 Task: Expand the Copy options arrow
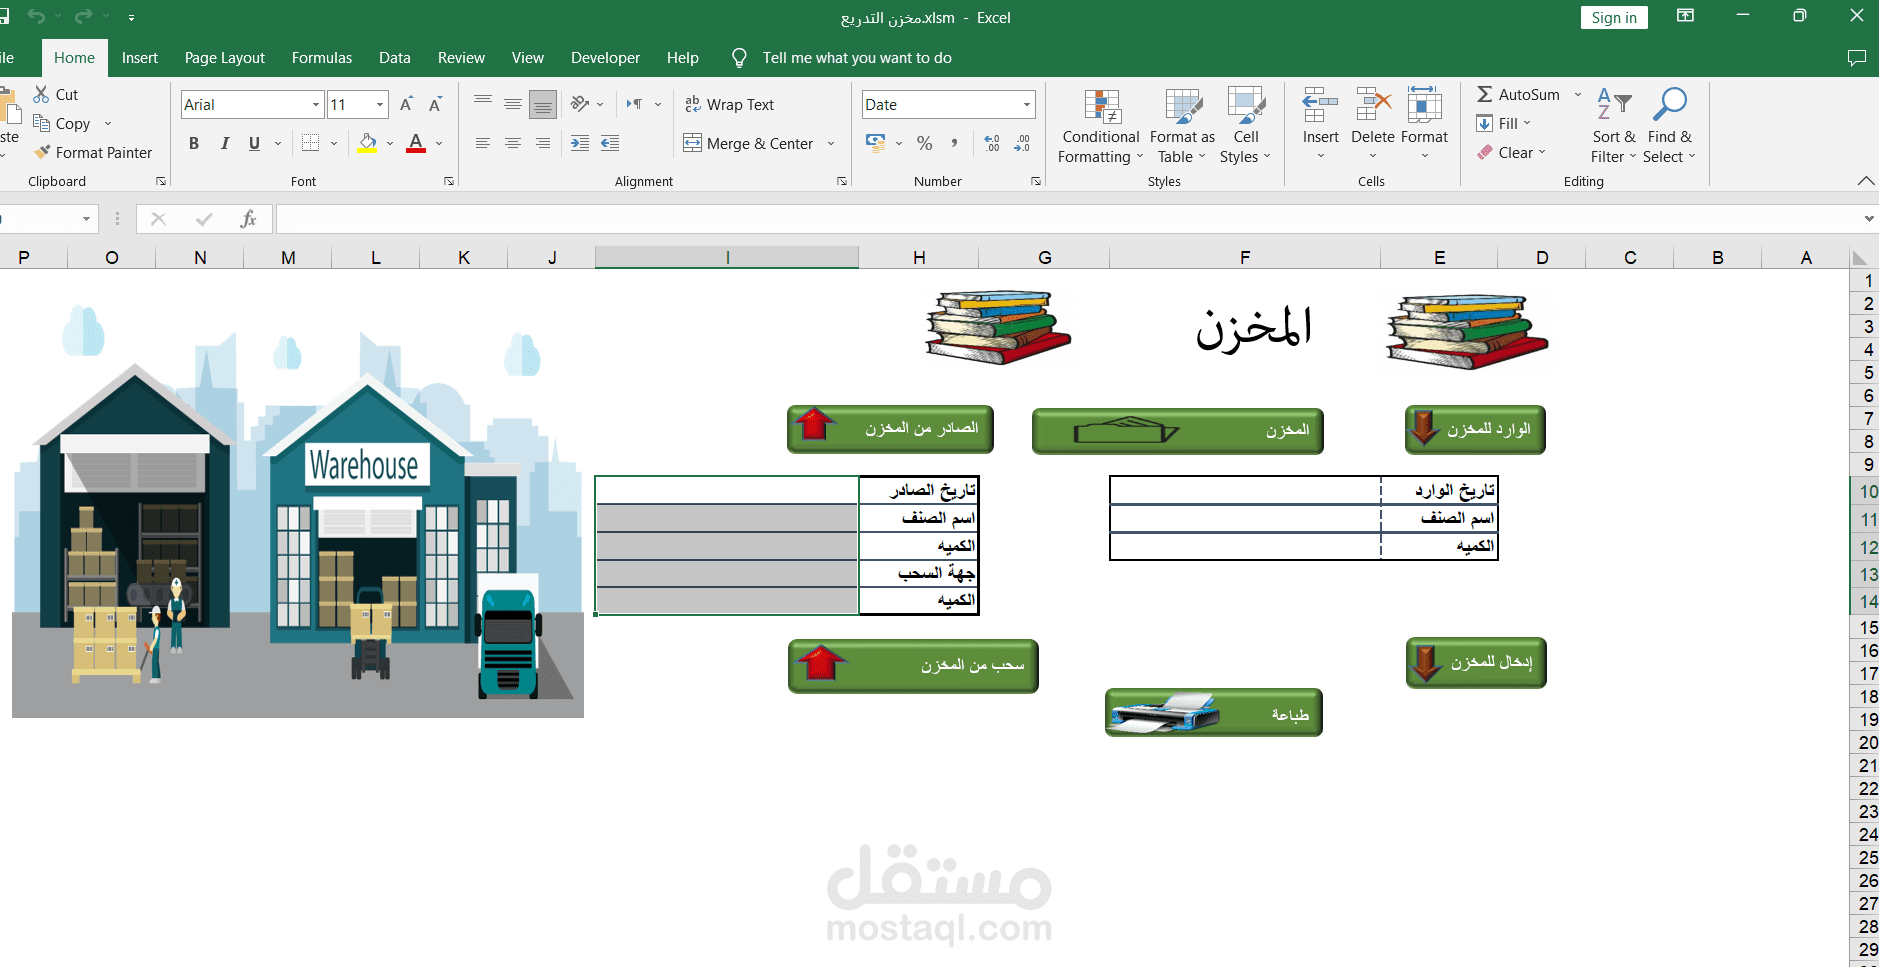point(108,123)
